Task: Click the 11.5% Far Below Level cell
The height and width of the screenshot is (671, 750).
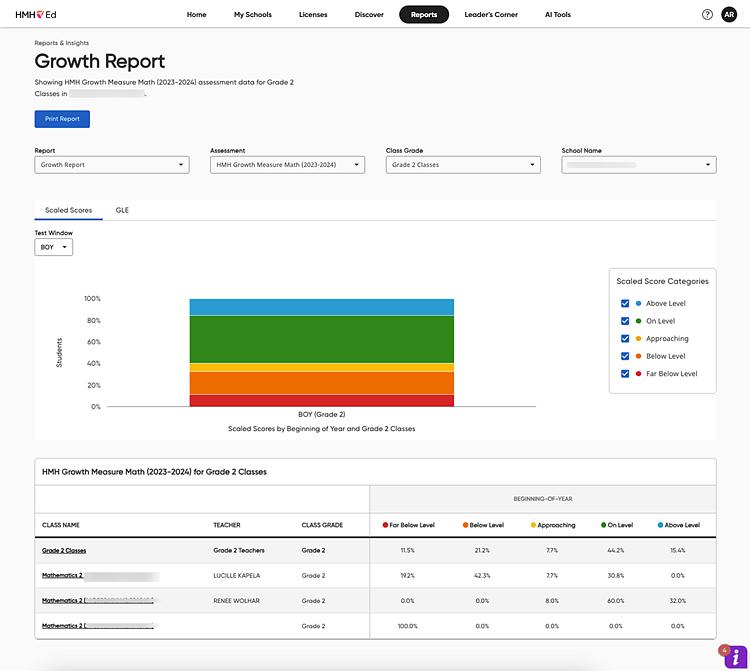Action: [408, 550]
